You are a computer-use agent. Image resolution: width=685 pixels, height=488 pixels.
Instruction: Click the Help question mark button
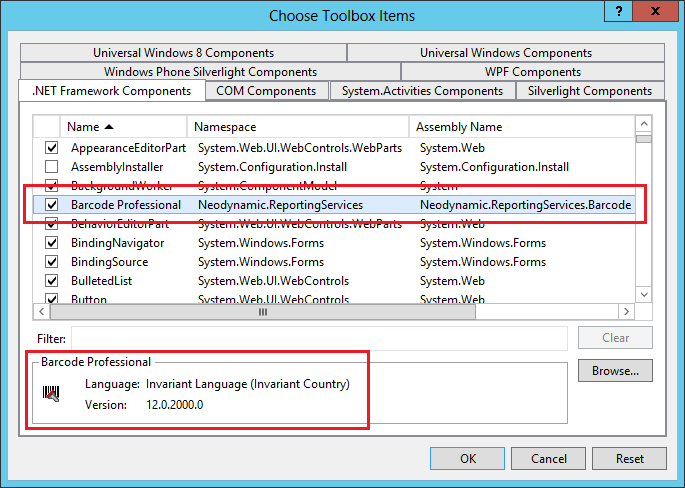pos(619,11)
